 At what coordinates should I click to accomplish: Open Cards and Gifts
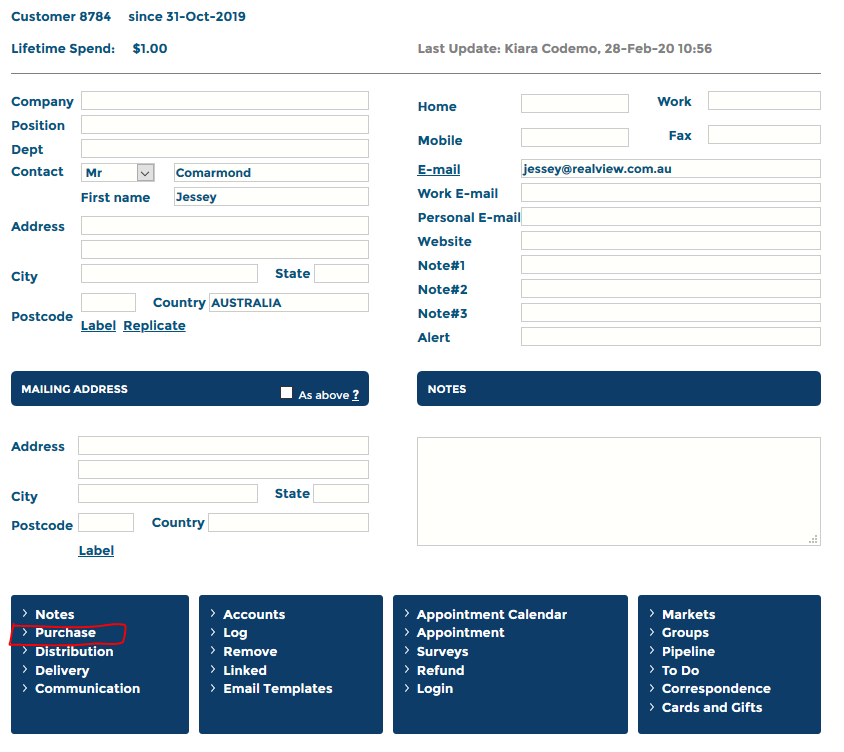pos(712,707)
